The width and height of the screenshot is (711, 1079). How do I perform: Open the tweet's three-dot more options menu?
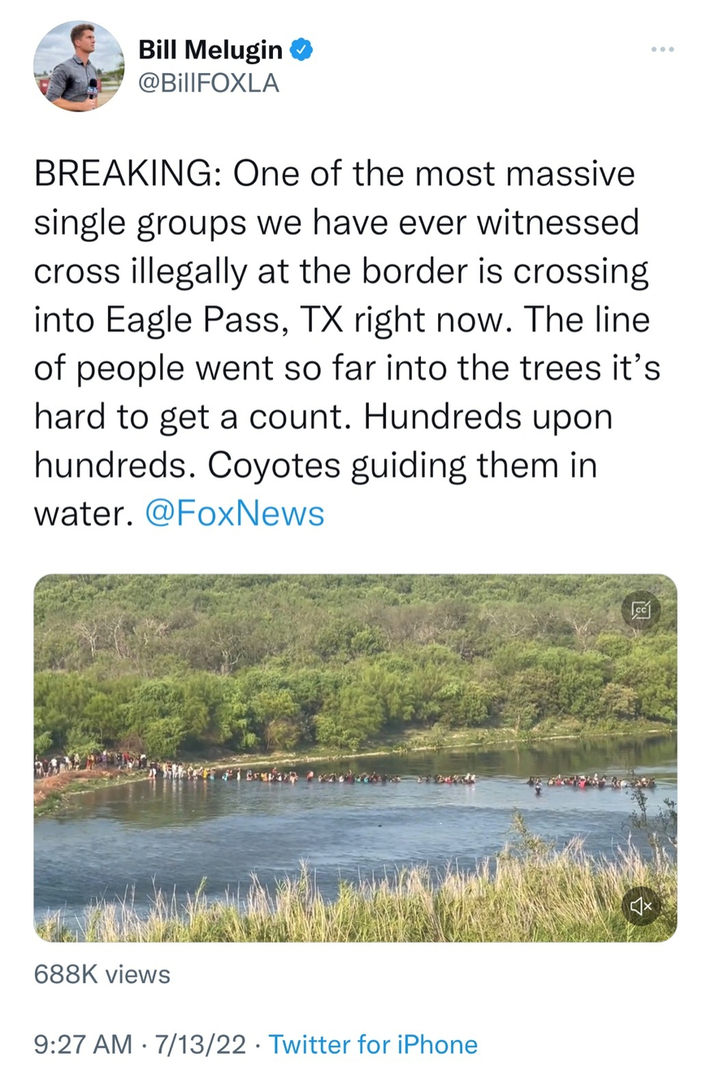pyautogui.click(x=661, y=49)
